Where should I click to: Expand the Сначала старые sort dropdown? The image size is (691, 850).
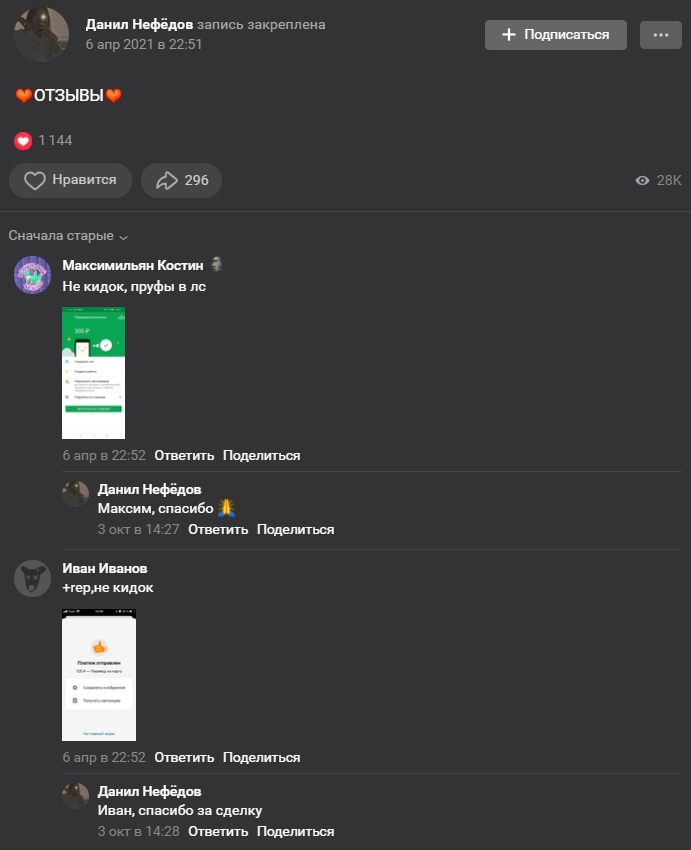point(68,236)
